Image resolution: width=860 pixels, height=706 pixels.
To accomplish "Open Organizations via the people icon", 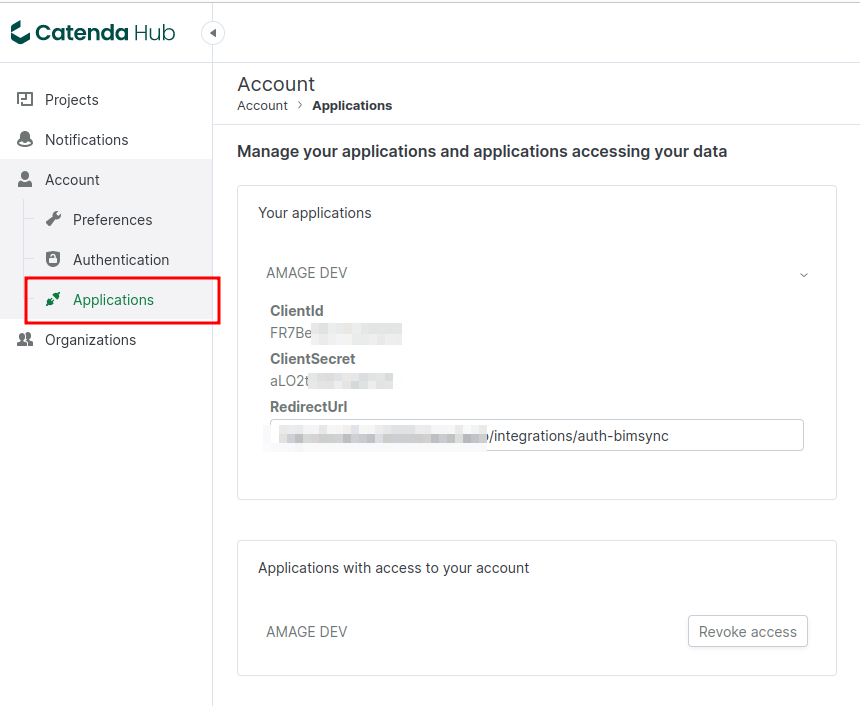I will coord(24,339).
